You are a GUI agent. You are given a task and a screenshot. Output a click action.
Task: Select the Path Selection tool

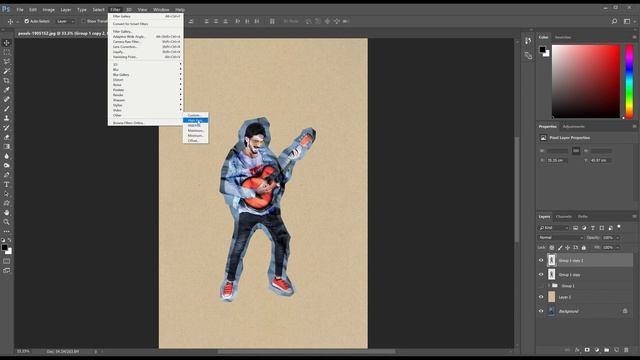(x=7, y=194)
